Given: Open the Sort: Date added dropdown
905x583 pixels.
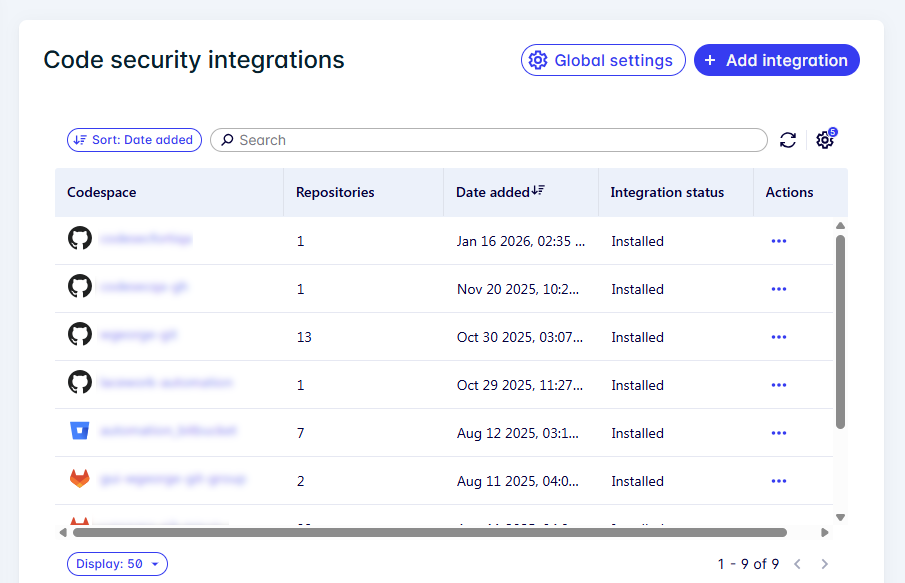Looking at the screenshot, I should (134, 140).
